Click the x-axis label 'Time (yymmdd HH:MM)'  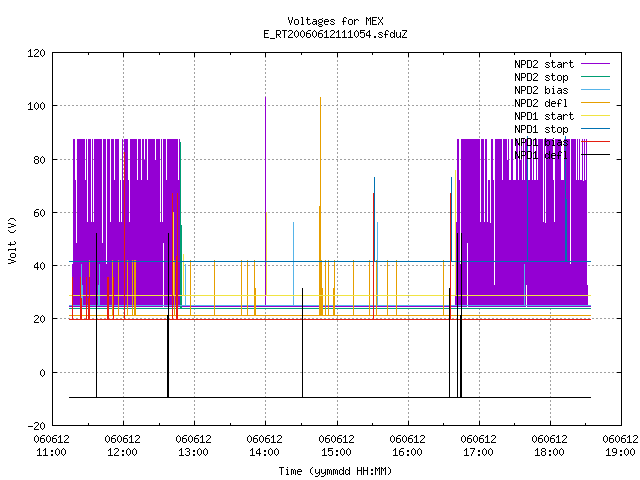(x=335, y=471)
